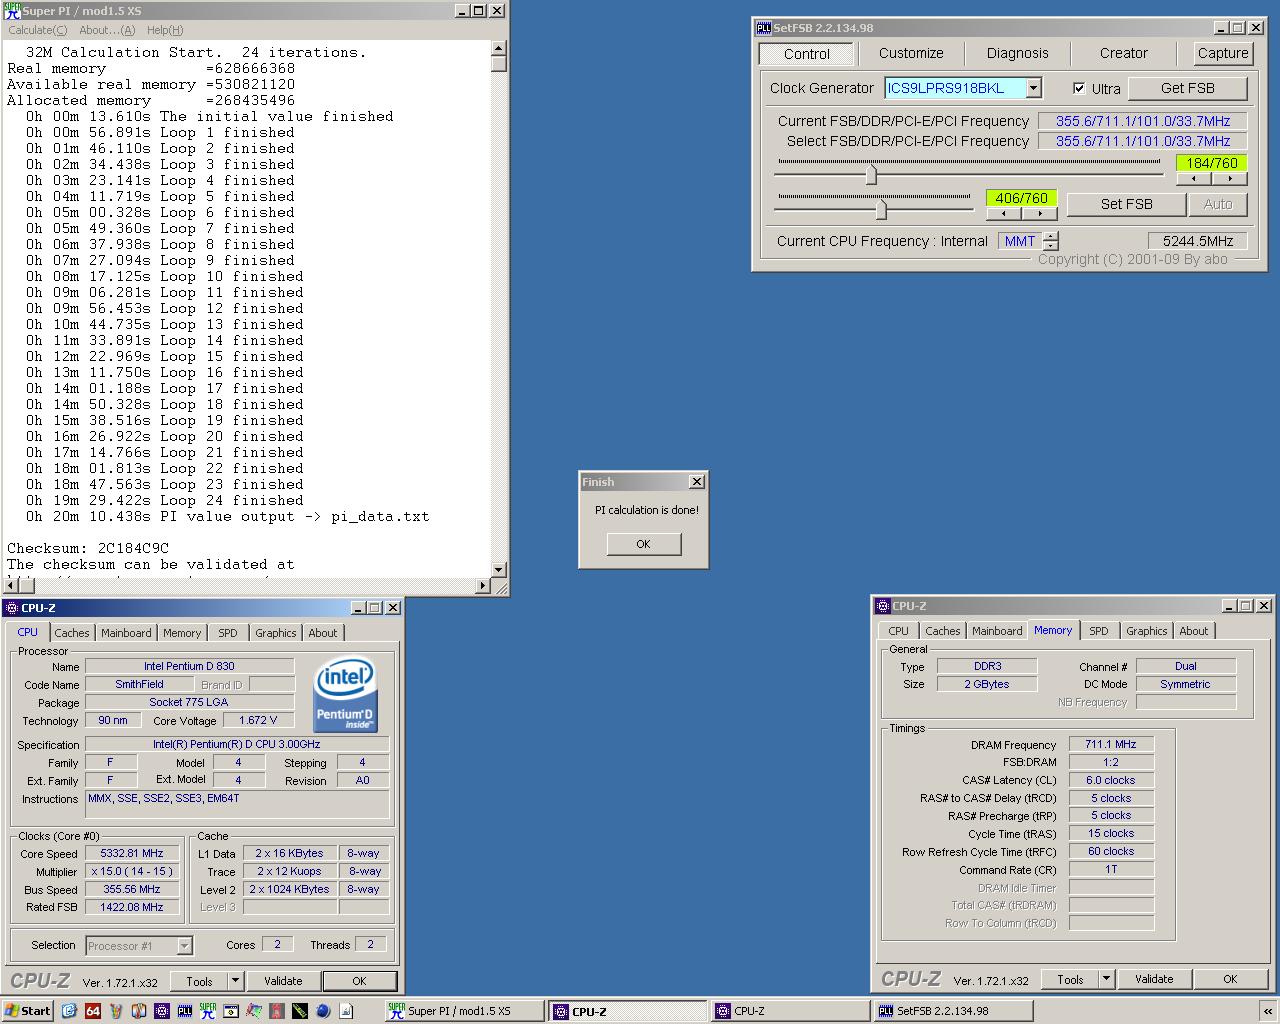
Task: Click the lower 406/760 slider thumb
Action: tap(881, 209)
